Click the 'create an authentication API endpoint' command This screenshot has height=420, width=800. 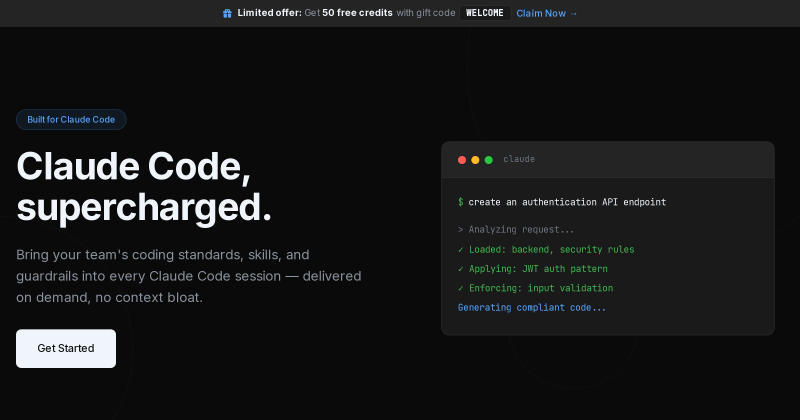tap(567, 202)
